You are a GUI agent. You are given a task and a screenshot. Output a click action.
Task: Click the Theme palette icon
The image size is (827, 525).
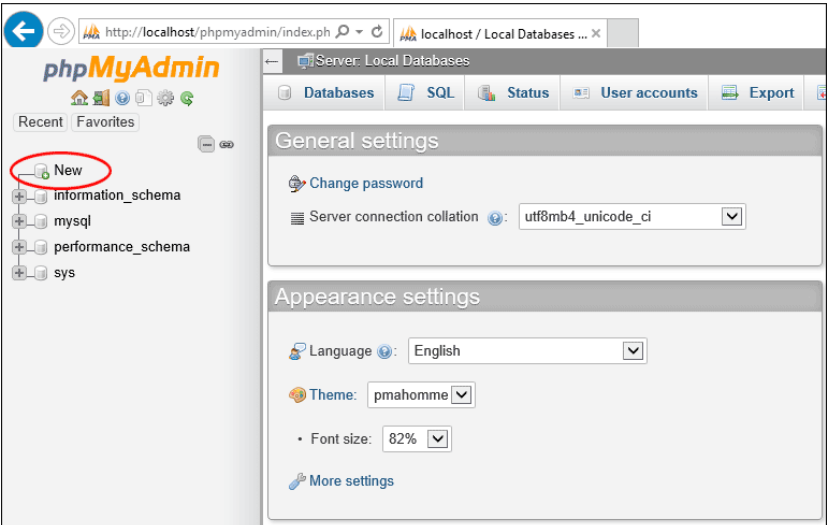click(x=297, y=395)
